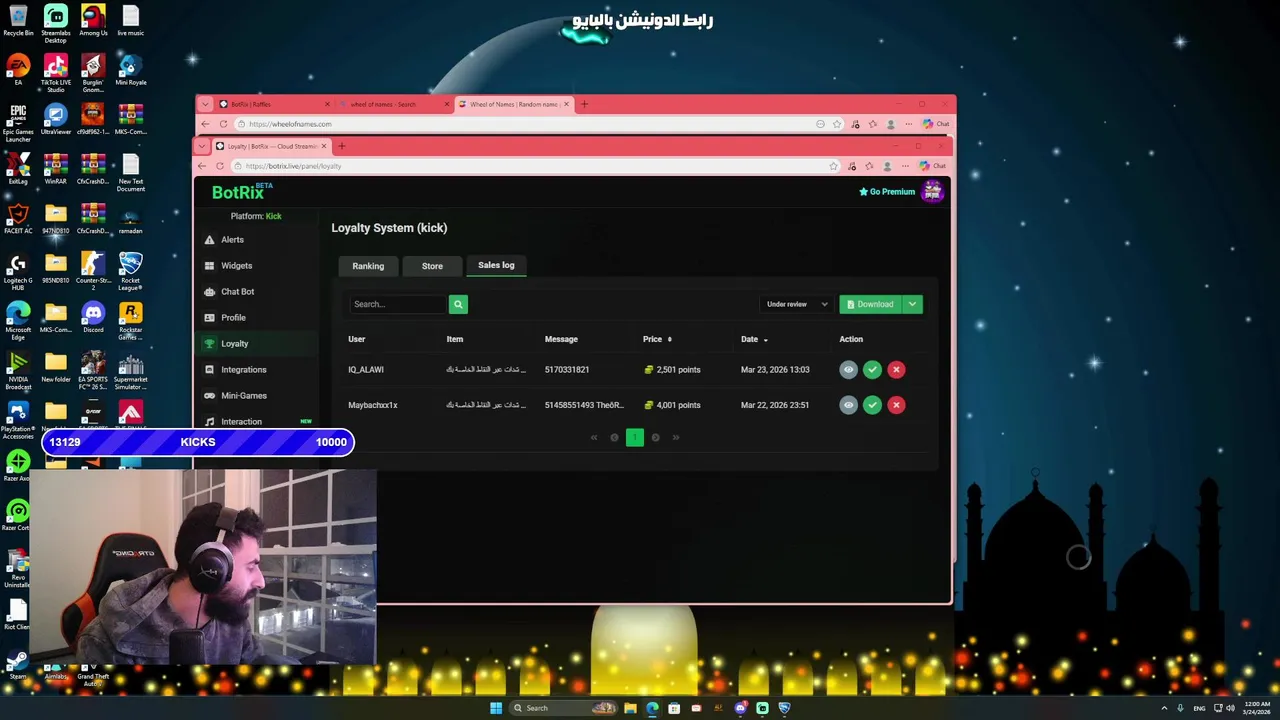The width and height of the screenshot is (1280, 720).
Task: Select the Sales log tab
Action: point(496,265)
